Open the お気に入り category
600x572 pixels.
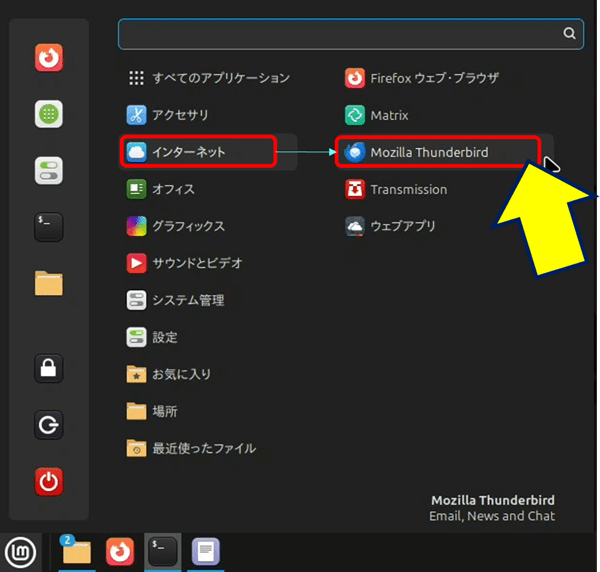209,374
